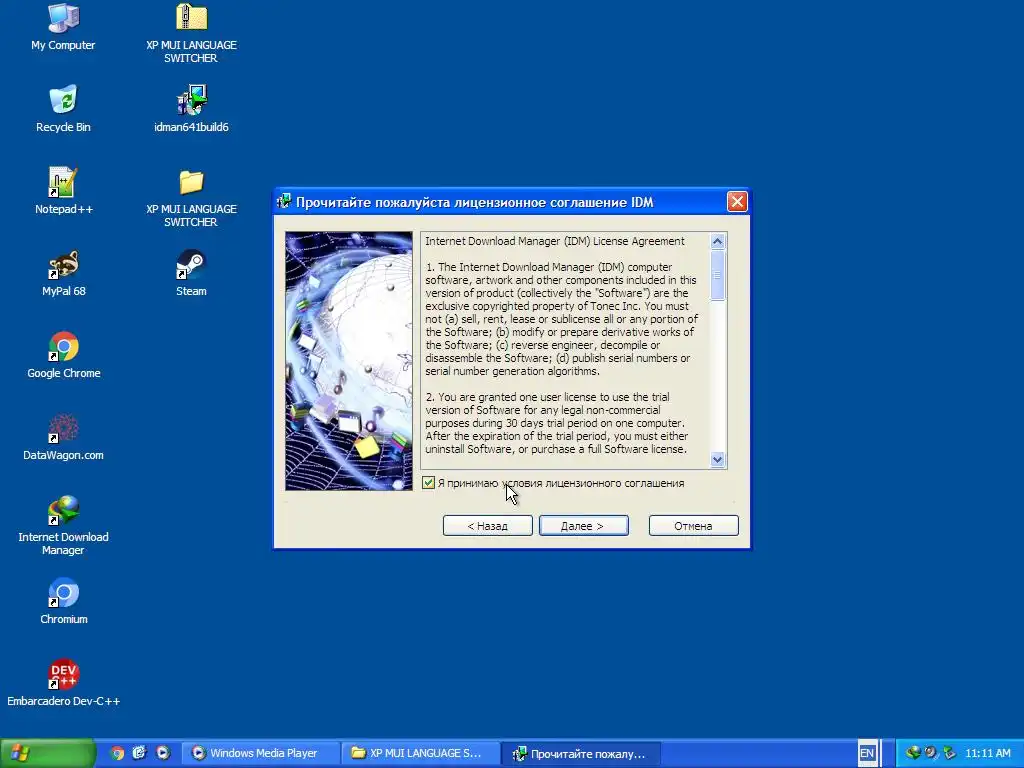Image resolution: width=1024 pixels, height=768 pixels.
Task: Click the license heading 'Internet Download Manager (IDM) License Agreement'
Action: coord(554,241)
